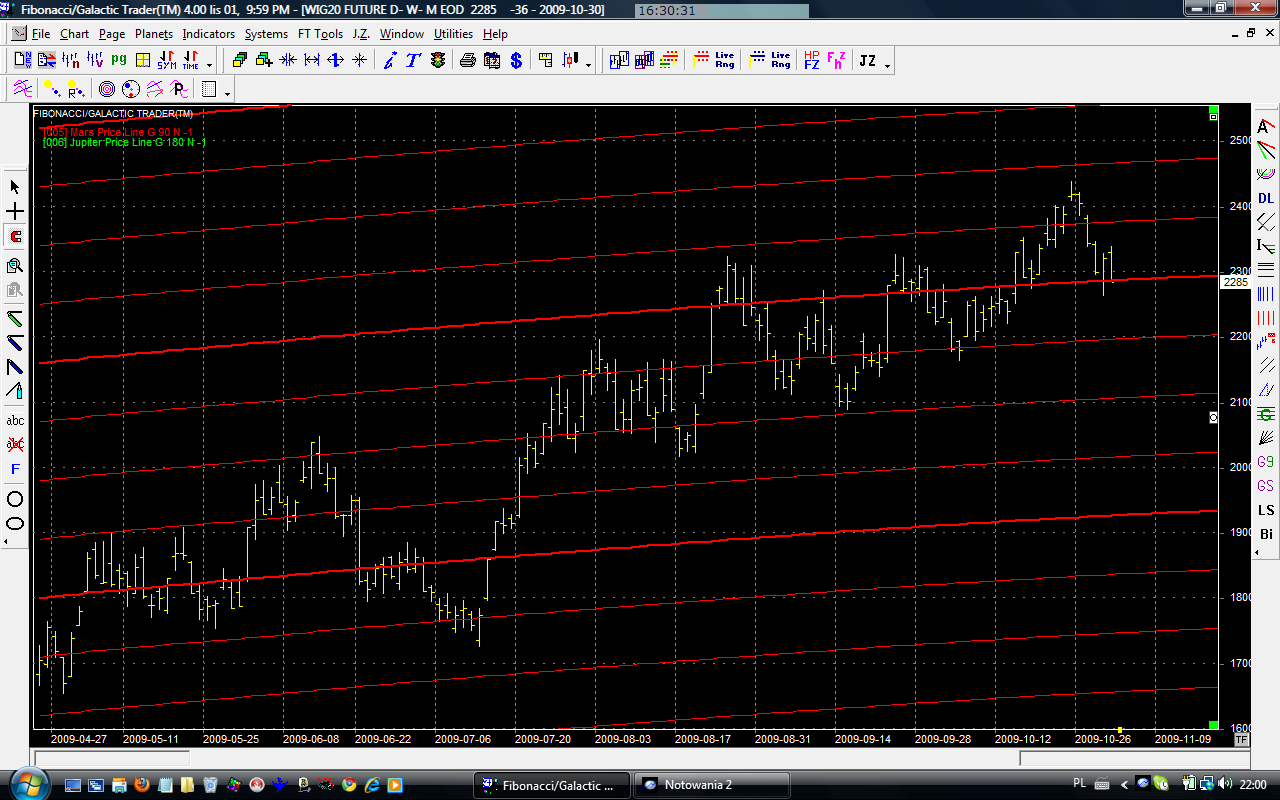Click the green pg page icon
1280x800 pixels.
119,61
